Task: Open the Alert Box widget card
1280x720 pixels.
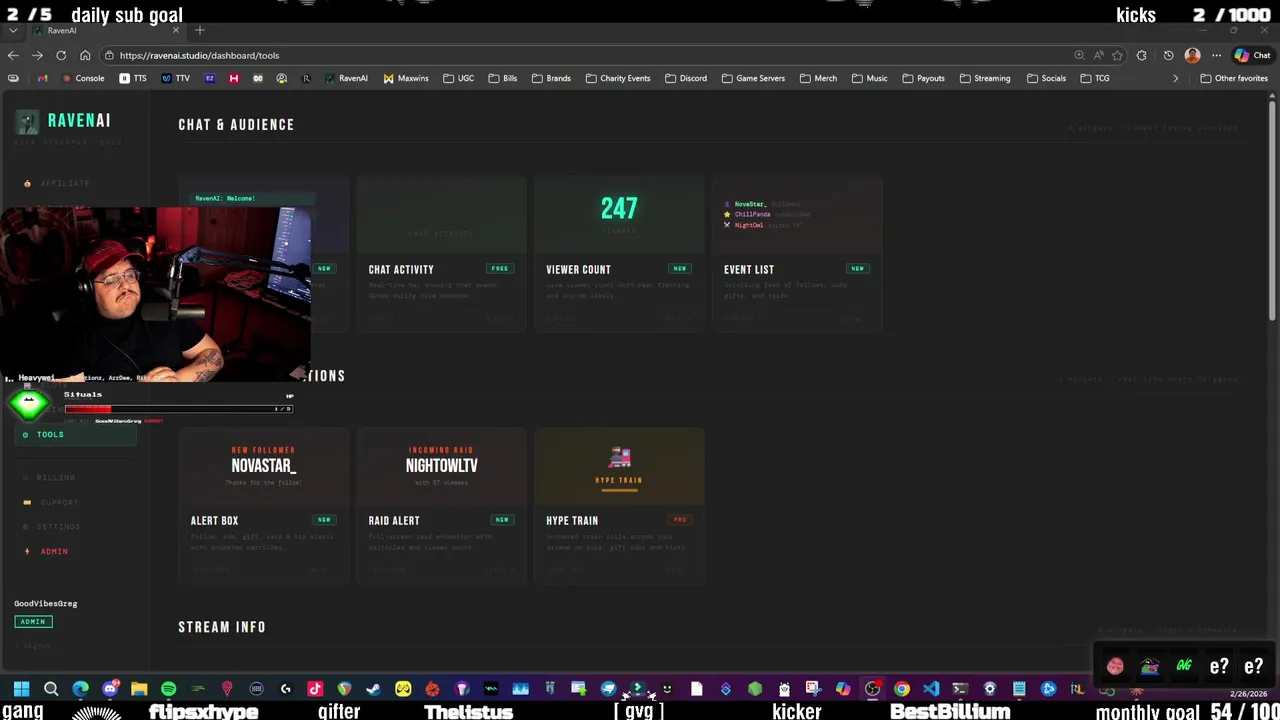Action: point(263,505)
